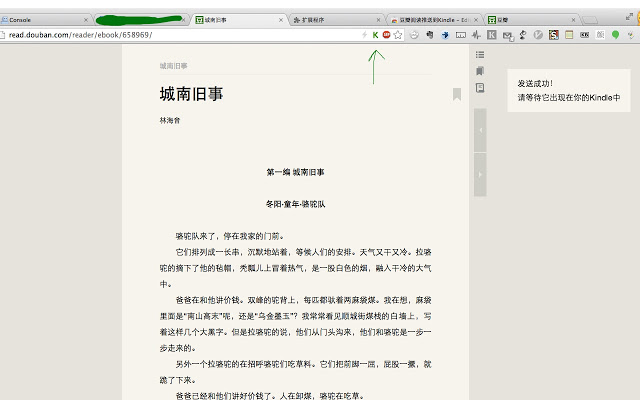
Task: Click the 发送成功! notification message
Action: point(535,84)
